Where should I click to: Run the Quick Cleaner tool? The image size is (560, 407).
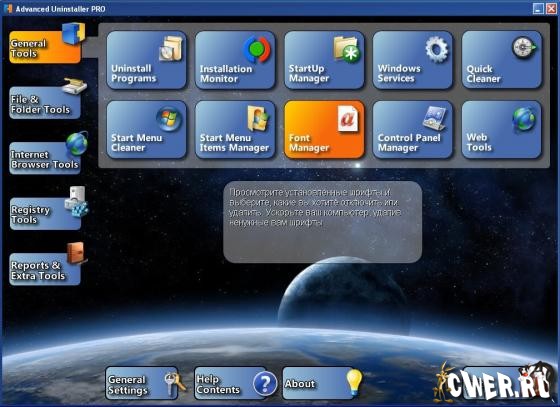coord(501,60)
